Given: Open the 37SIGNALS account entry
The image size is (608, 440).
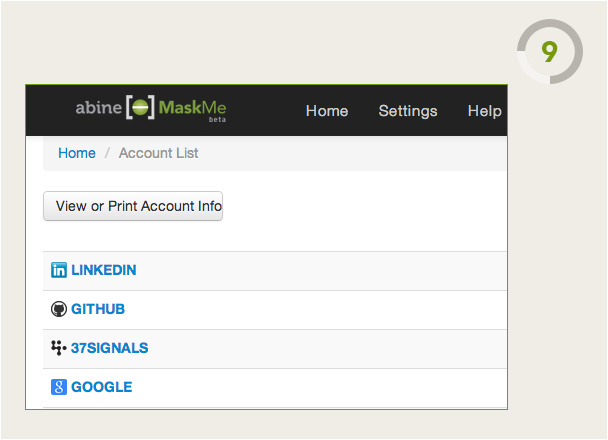Looking at the screenshot, I should click(109, 348).
